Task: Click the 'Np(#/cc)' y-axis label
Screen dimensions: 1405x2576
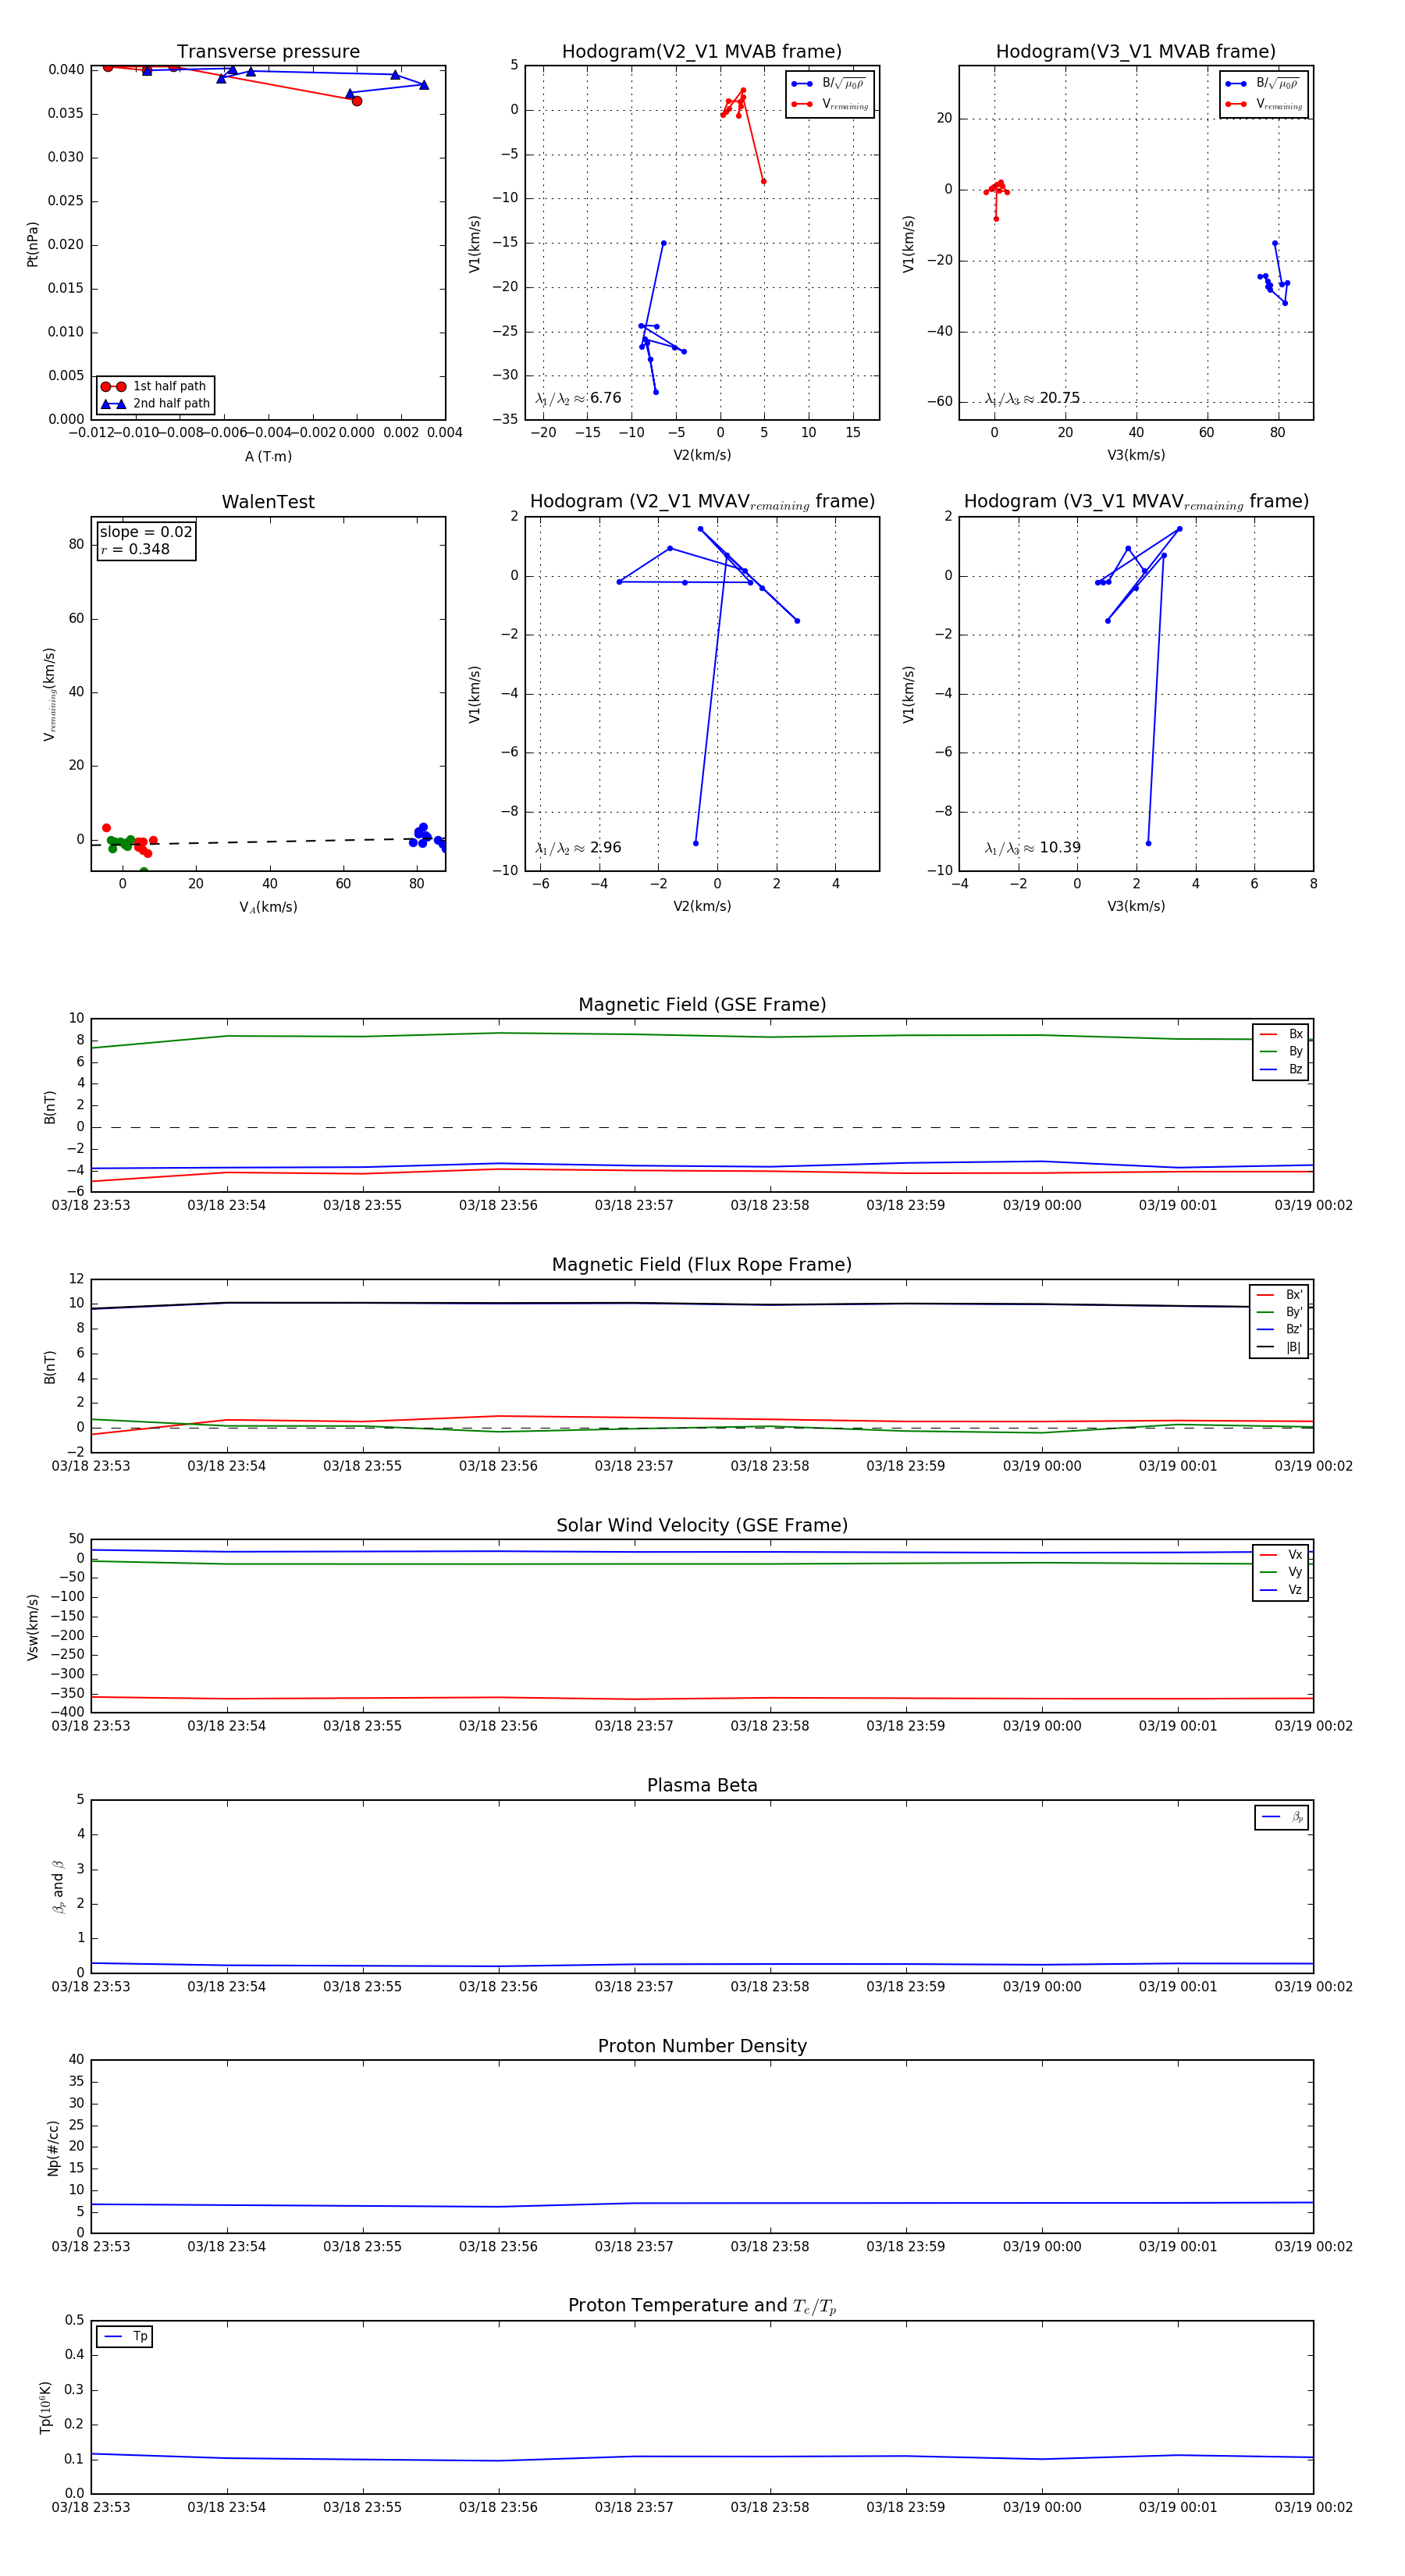Action: (53, 2148)
